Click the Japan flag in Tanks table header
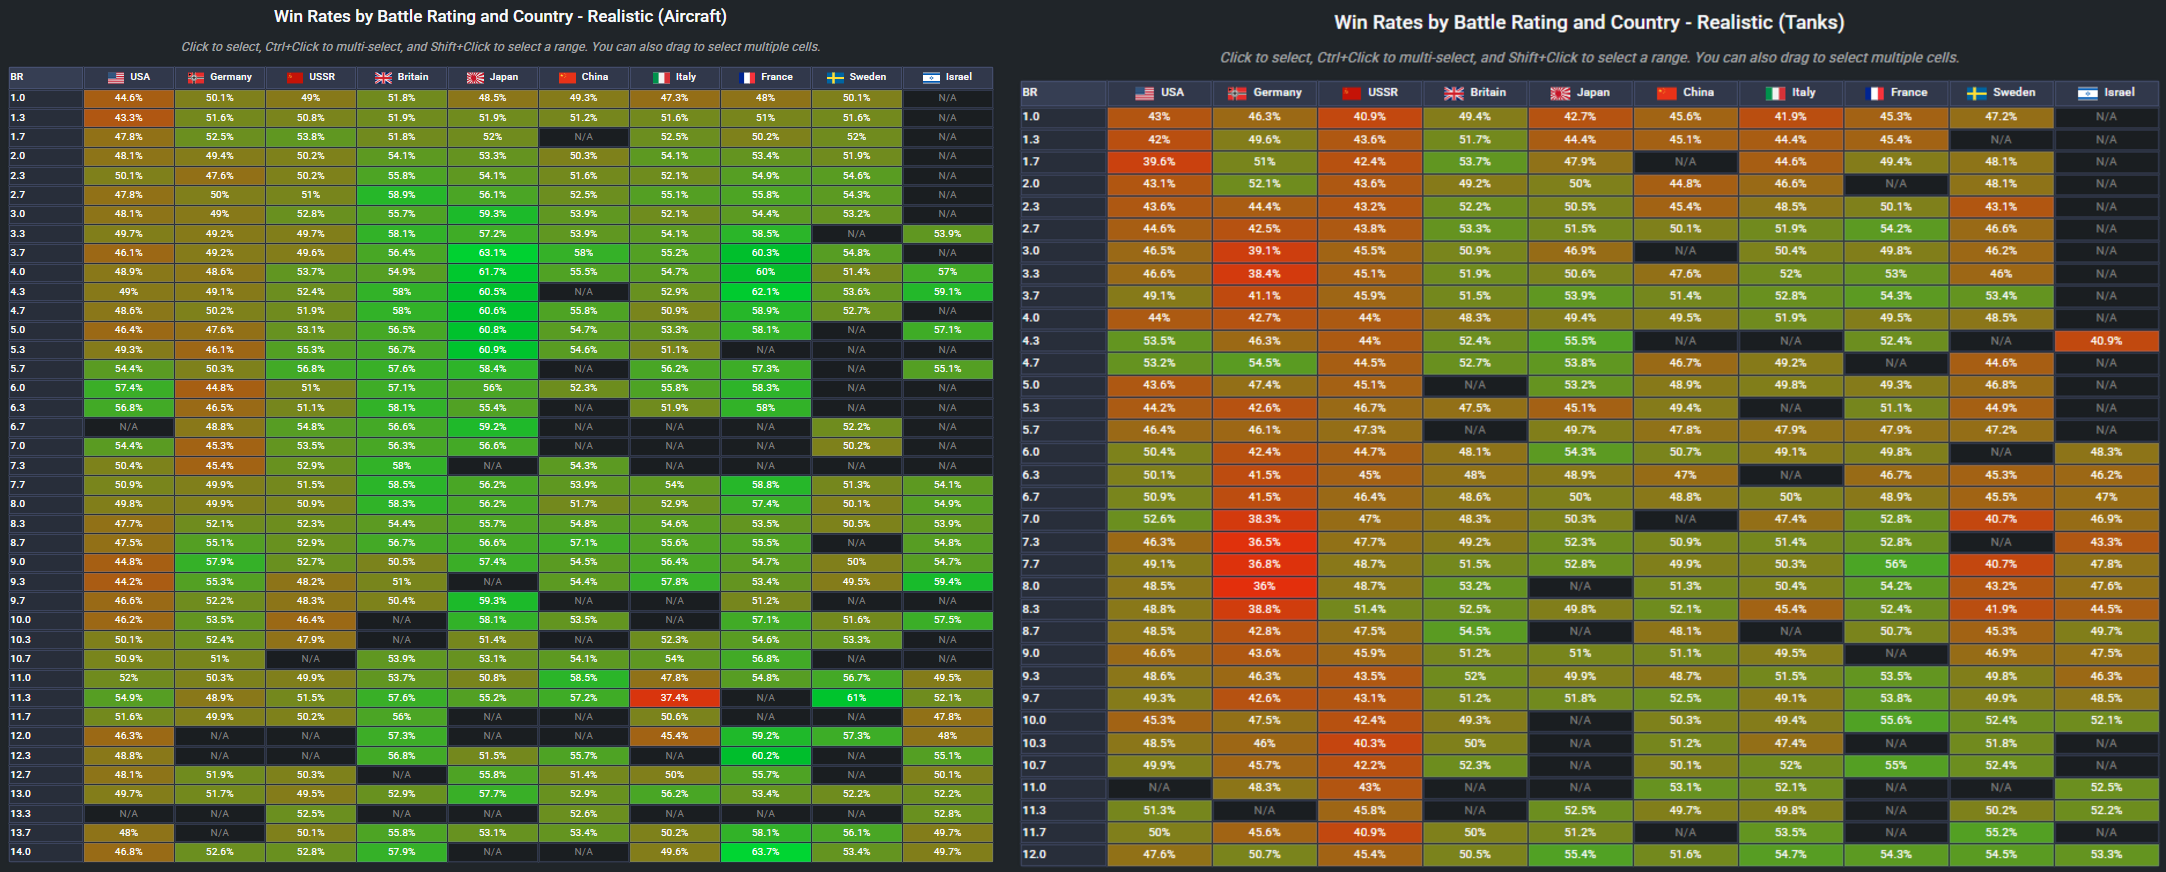Viewport: 2166px width, 872px height. pyautogui.click(x=1560, y=93)
